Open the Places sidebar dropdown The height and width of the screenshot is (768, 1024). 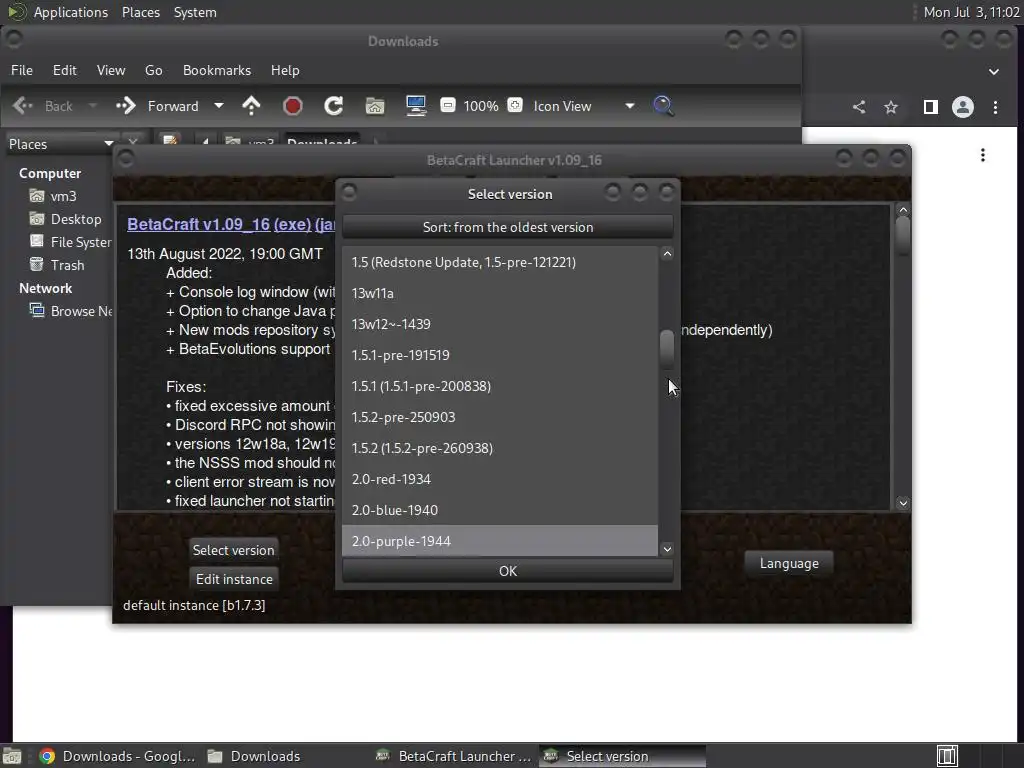(60, 144)
